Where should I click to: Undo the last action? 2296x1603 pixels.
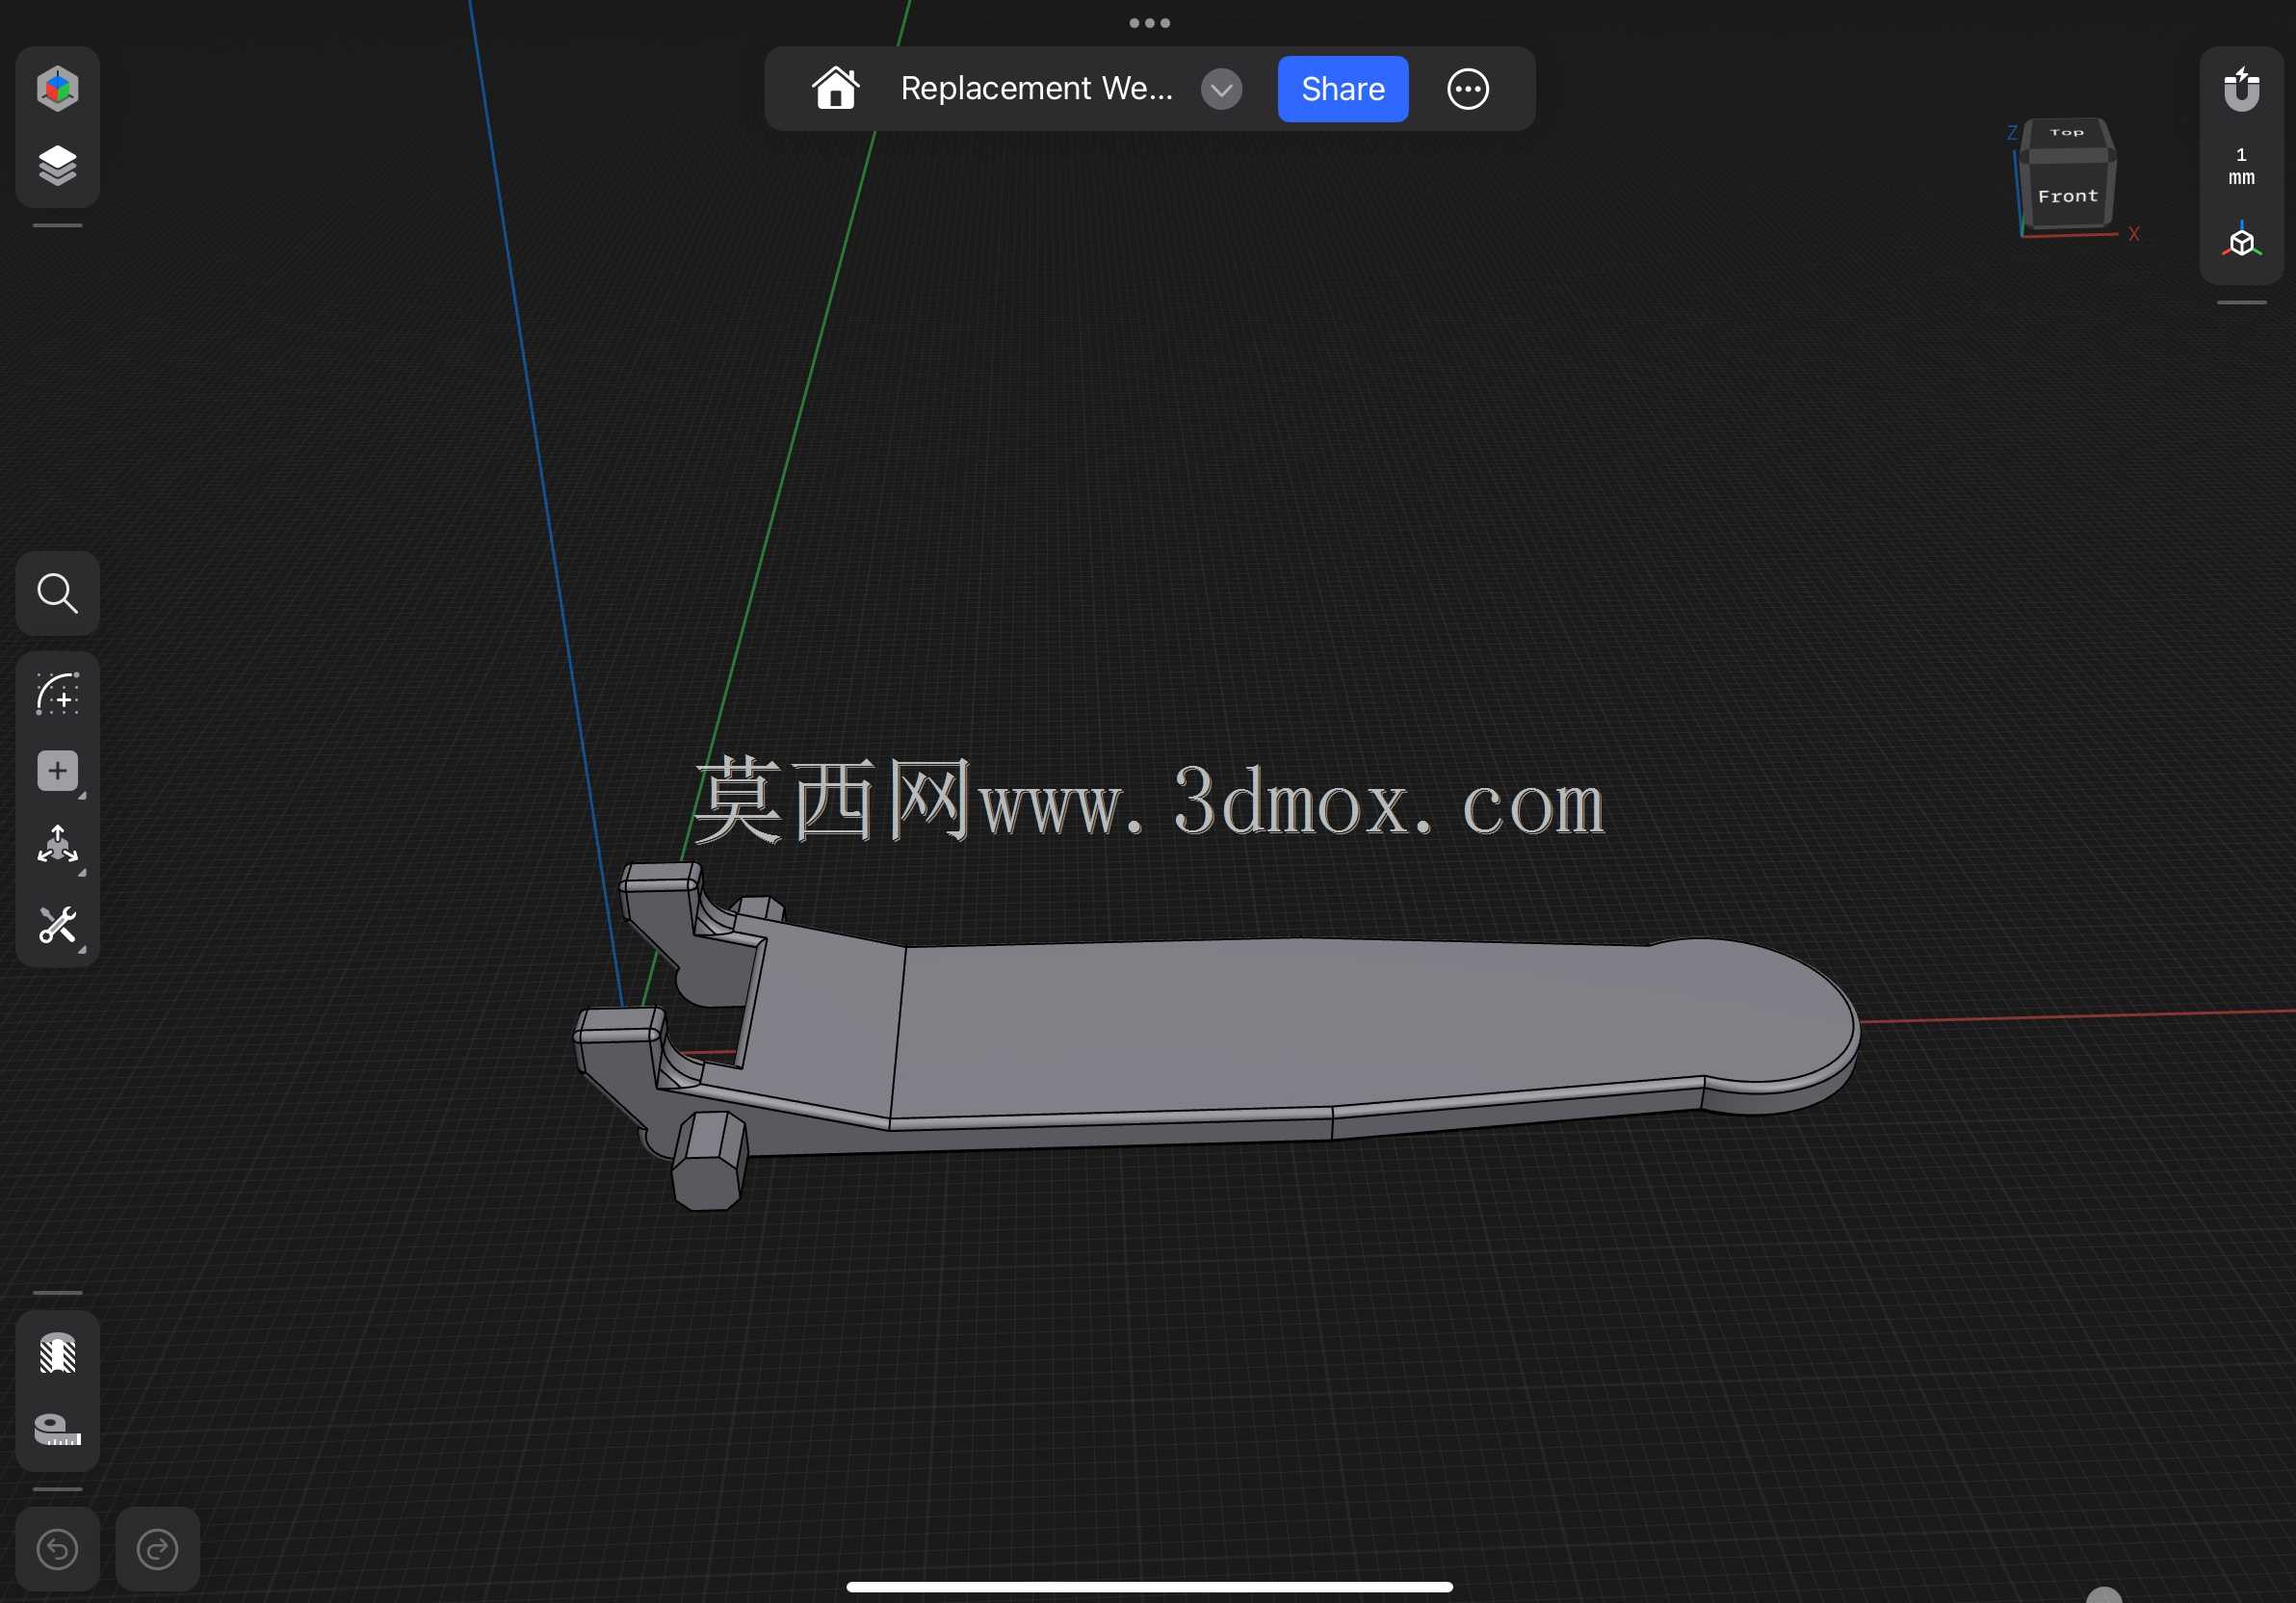tap(57, 1549)
